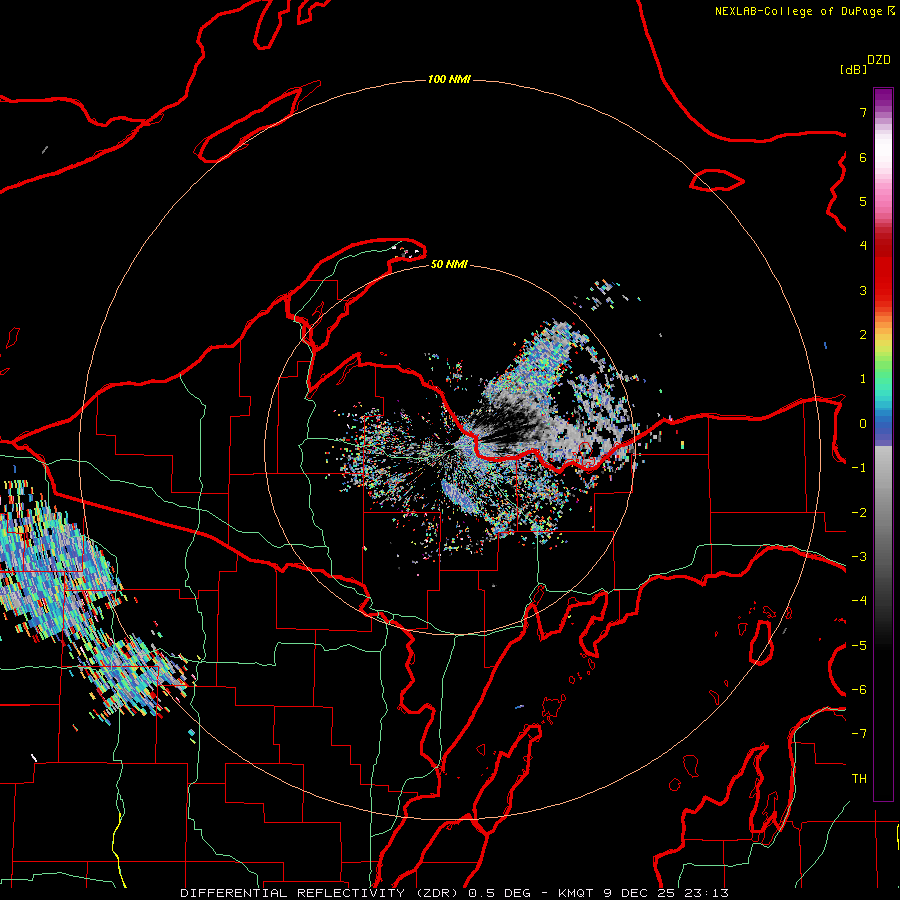The height and width of the screenshot is (900, 900).
Task: Click the -3 value on the color scale
Action: pos(859,557)
